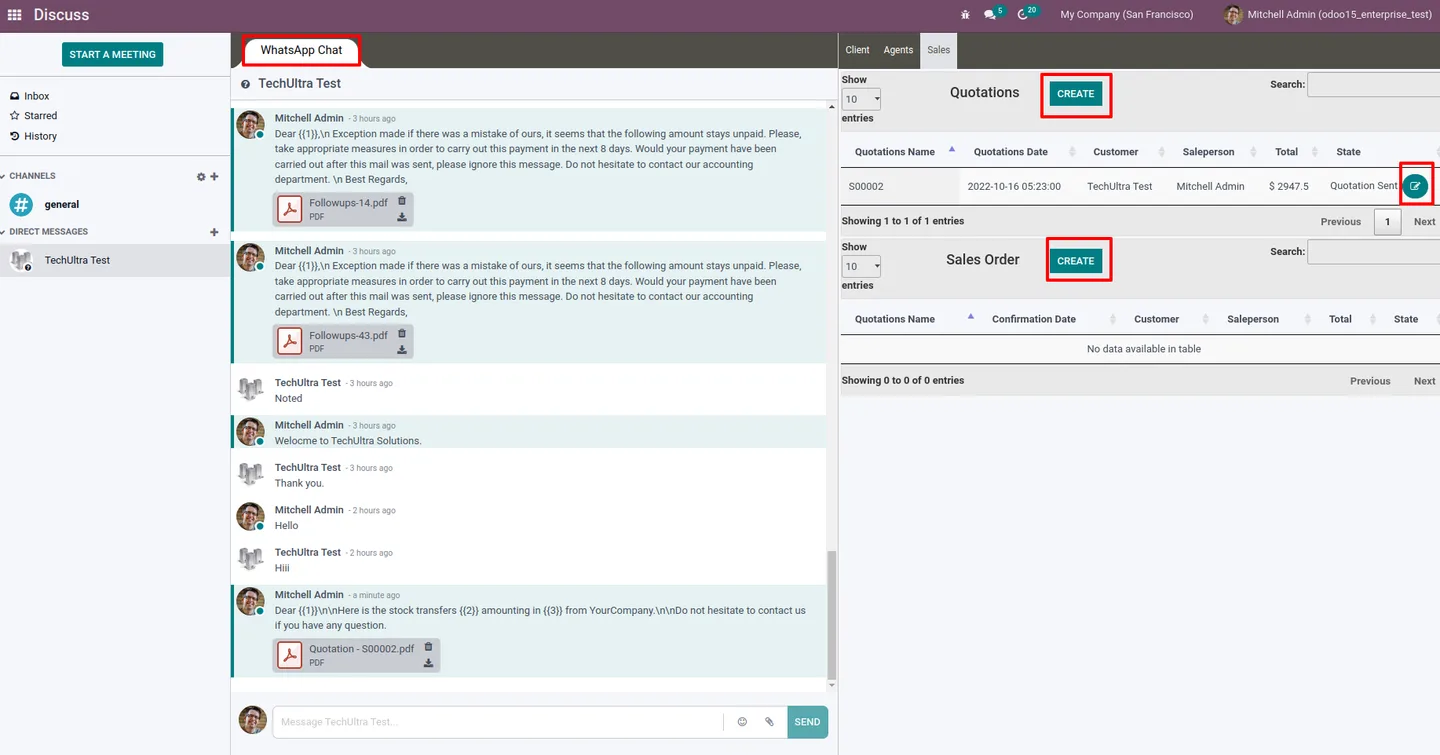Open Starred messages in sidebar
1440x755 pixels.
click(x=41, y=116)
